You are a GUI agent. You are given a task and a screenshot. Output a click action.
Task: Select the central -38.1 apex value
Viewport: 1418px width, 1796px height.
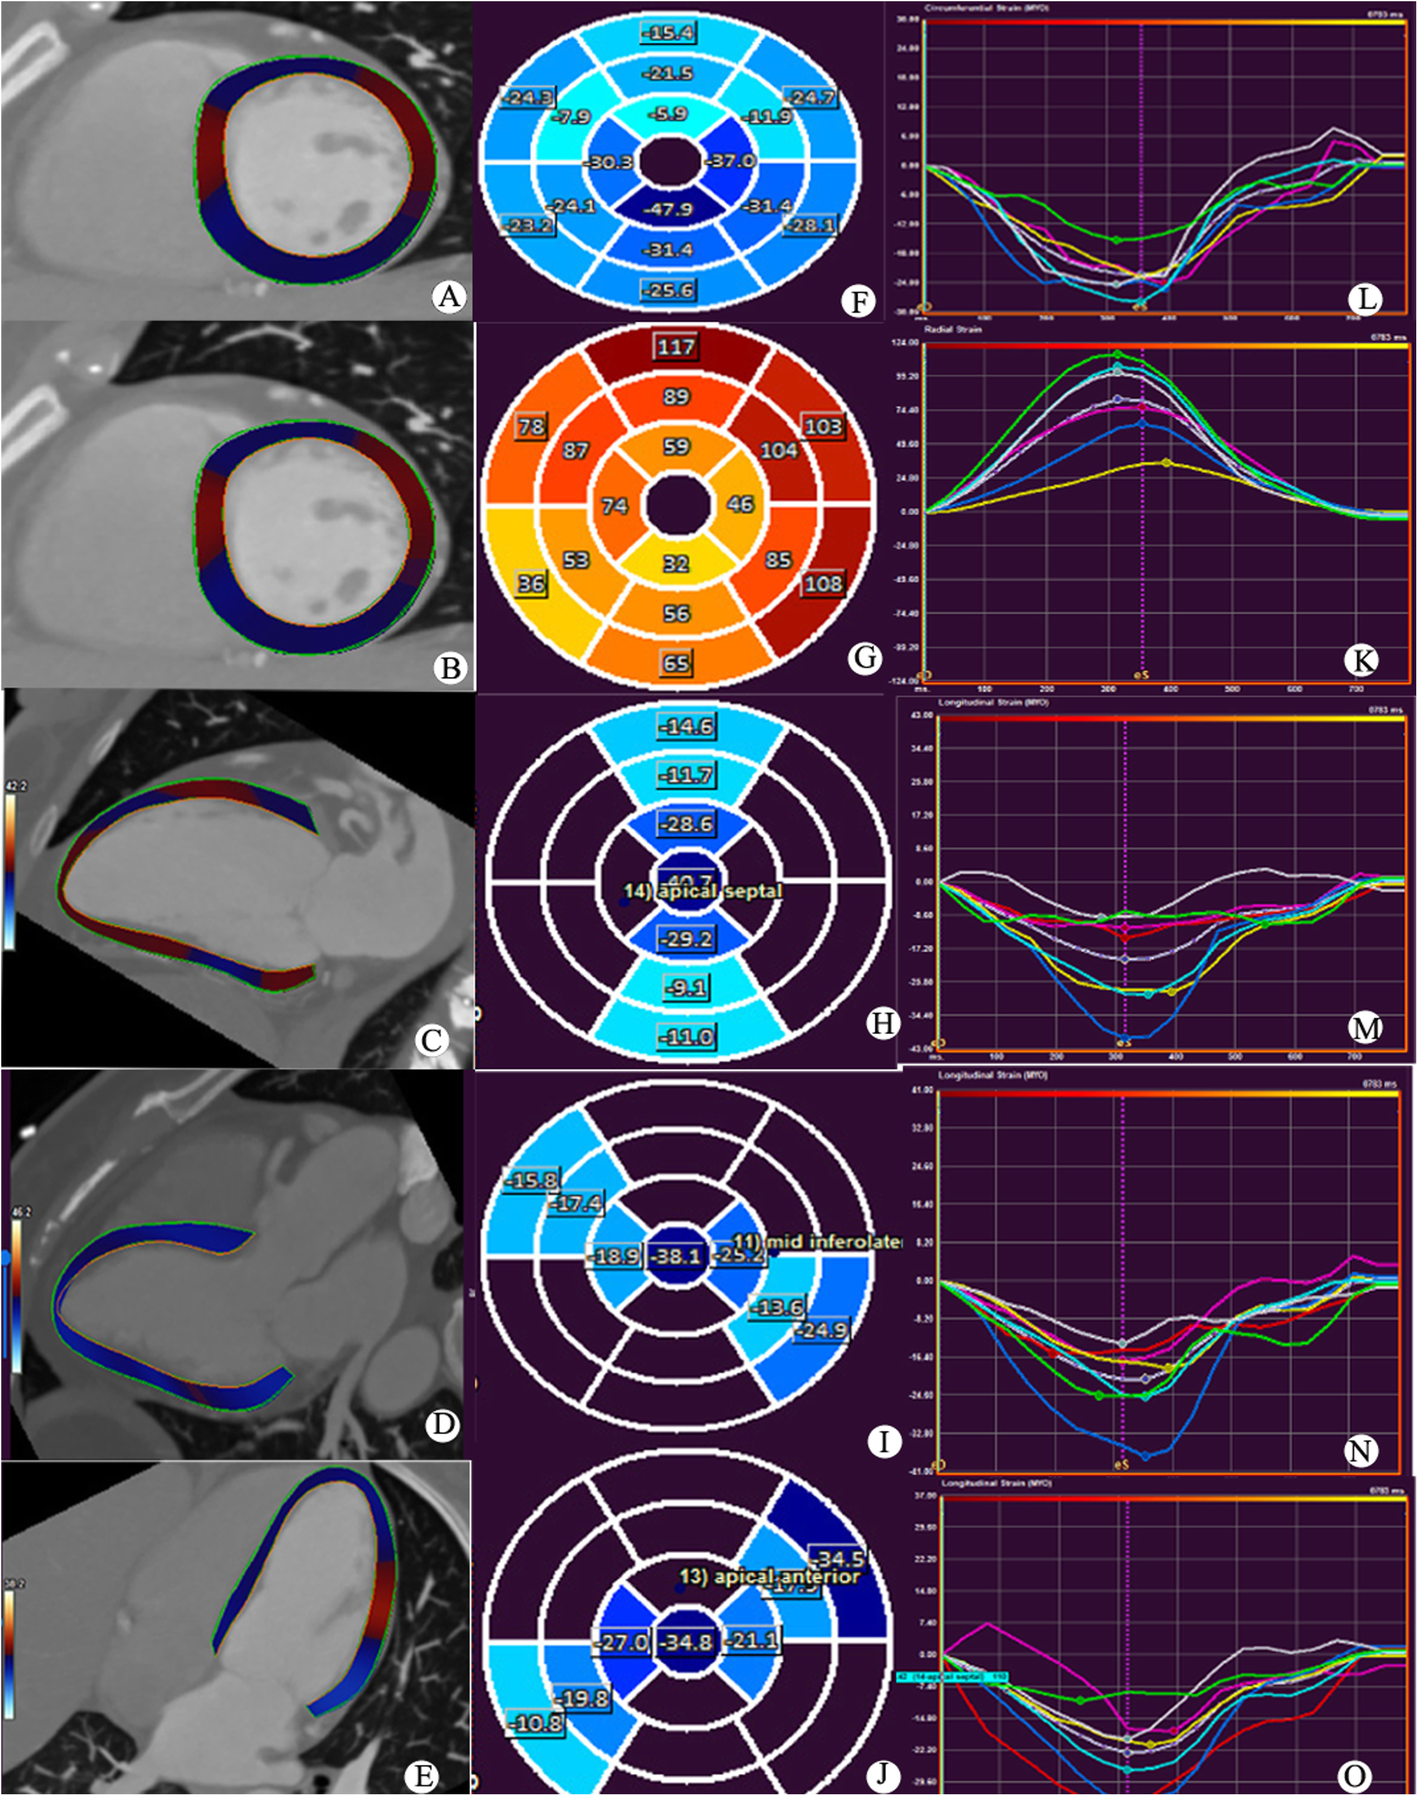pyautogui.click(x=676, y=1256)
